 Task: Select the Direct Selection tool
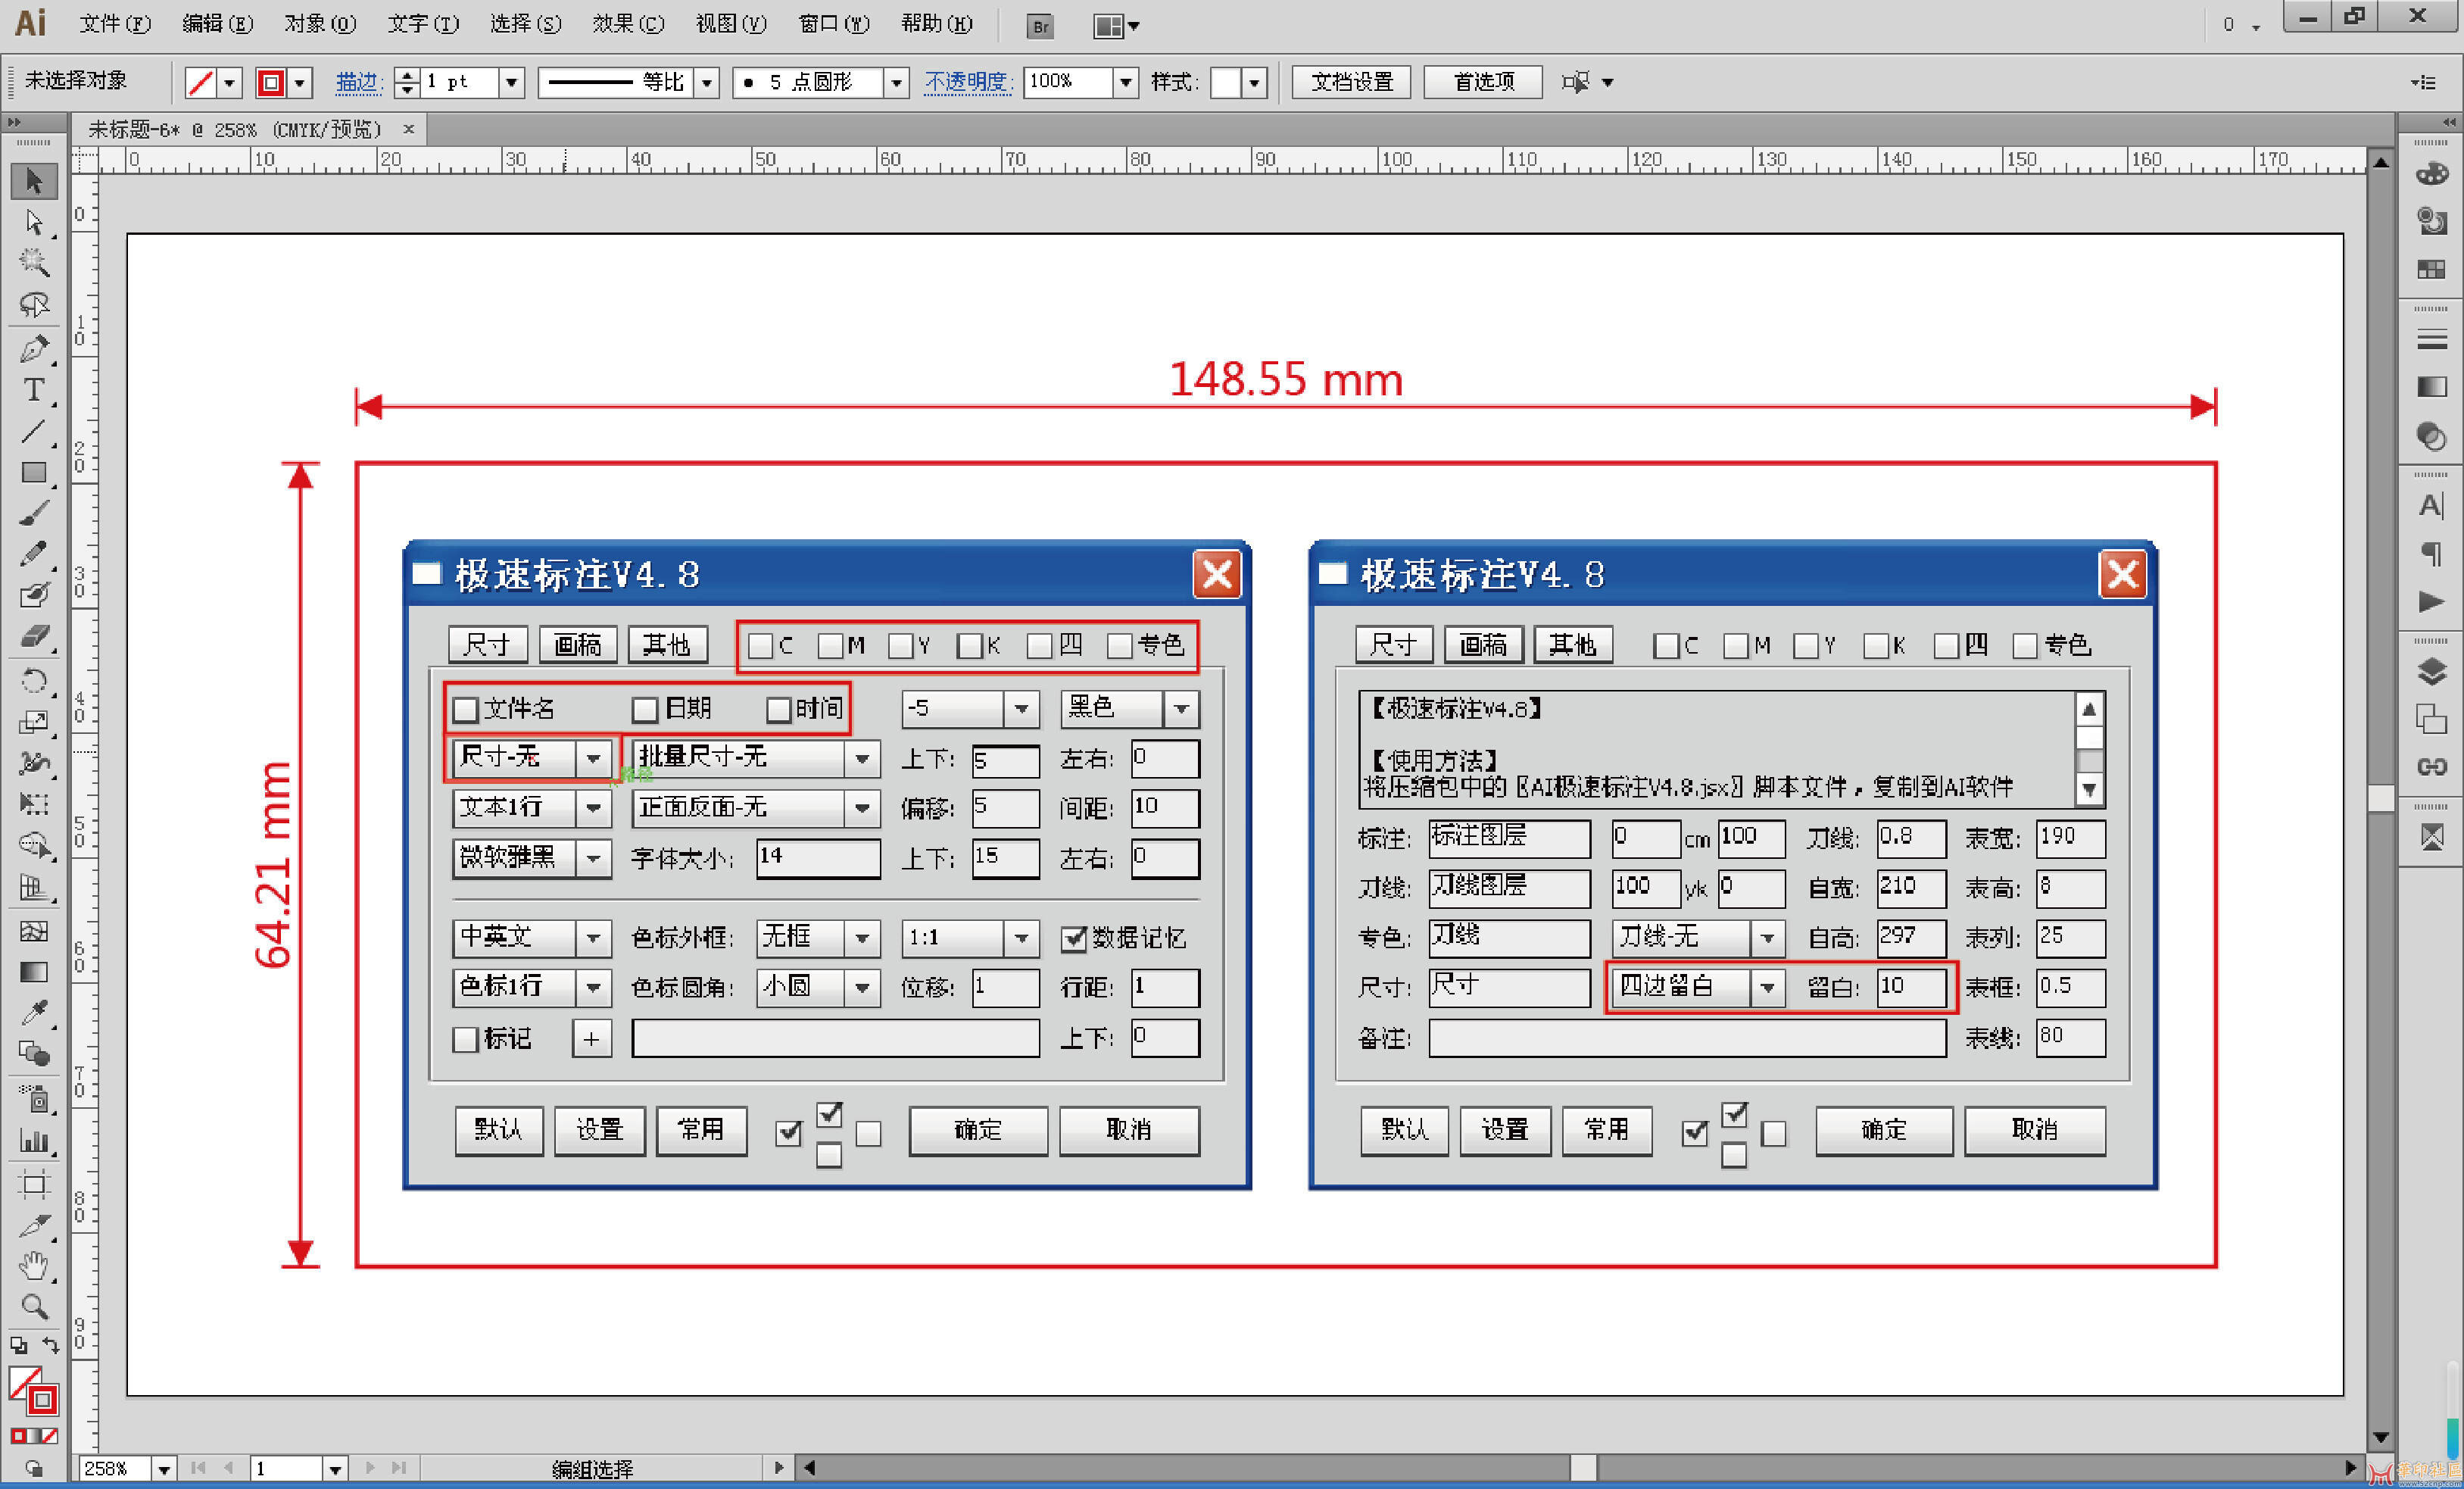[34, 222]
